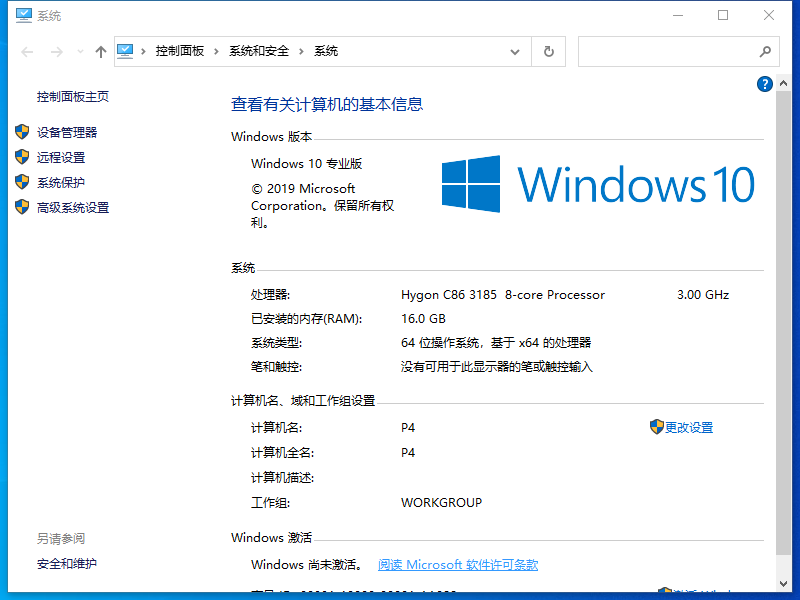Close the 系统 window
Screen dimensions: 800x600
point(769,15)
